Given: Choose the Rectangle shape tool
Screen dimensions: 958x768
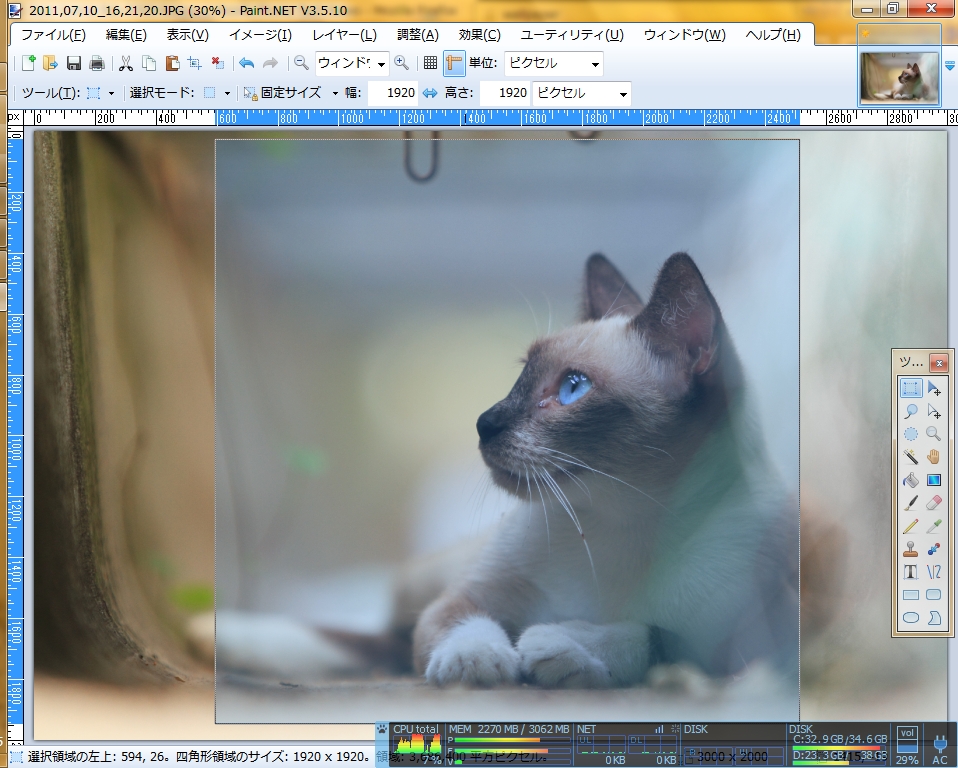Looking at the screenshot, I should pyautogui.click(x=910, y=595).
